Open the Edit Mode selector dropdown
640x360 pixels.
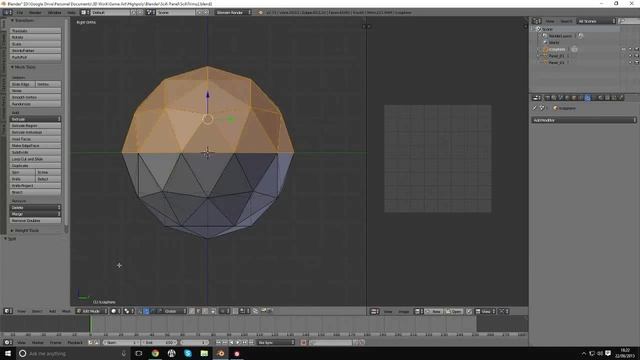(92, 311)
